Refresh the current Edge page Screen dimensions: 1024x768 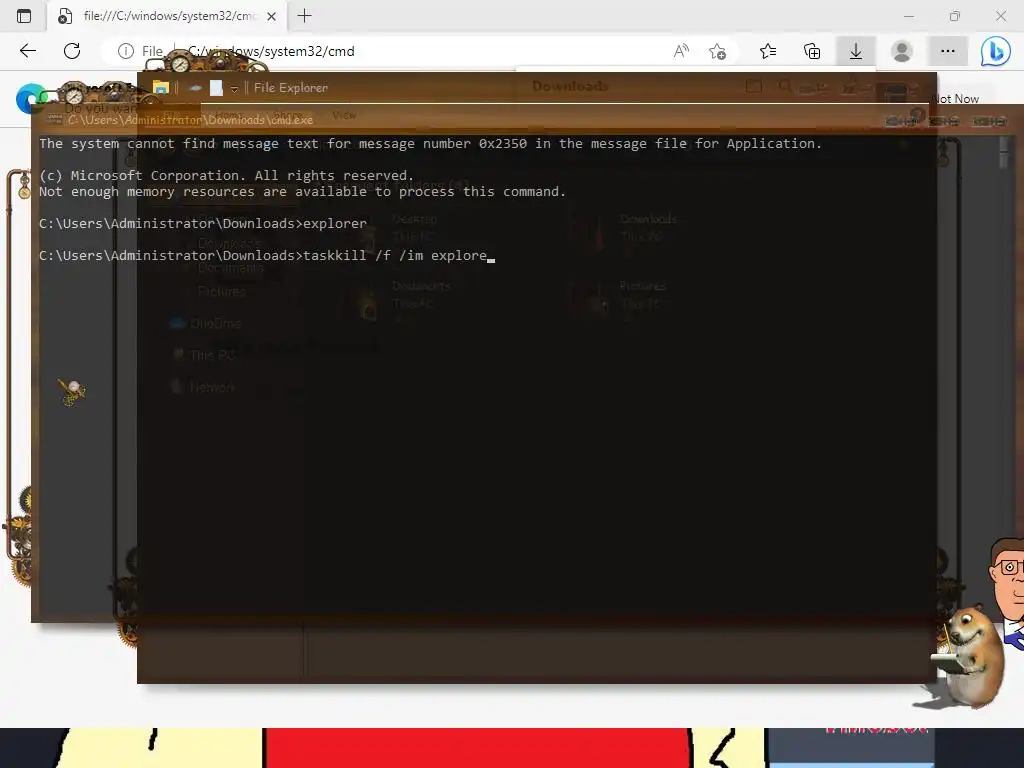[72, 51]
